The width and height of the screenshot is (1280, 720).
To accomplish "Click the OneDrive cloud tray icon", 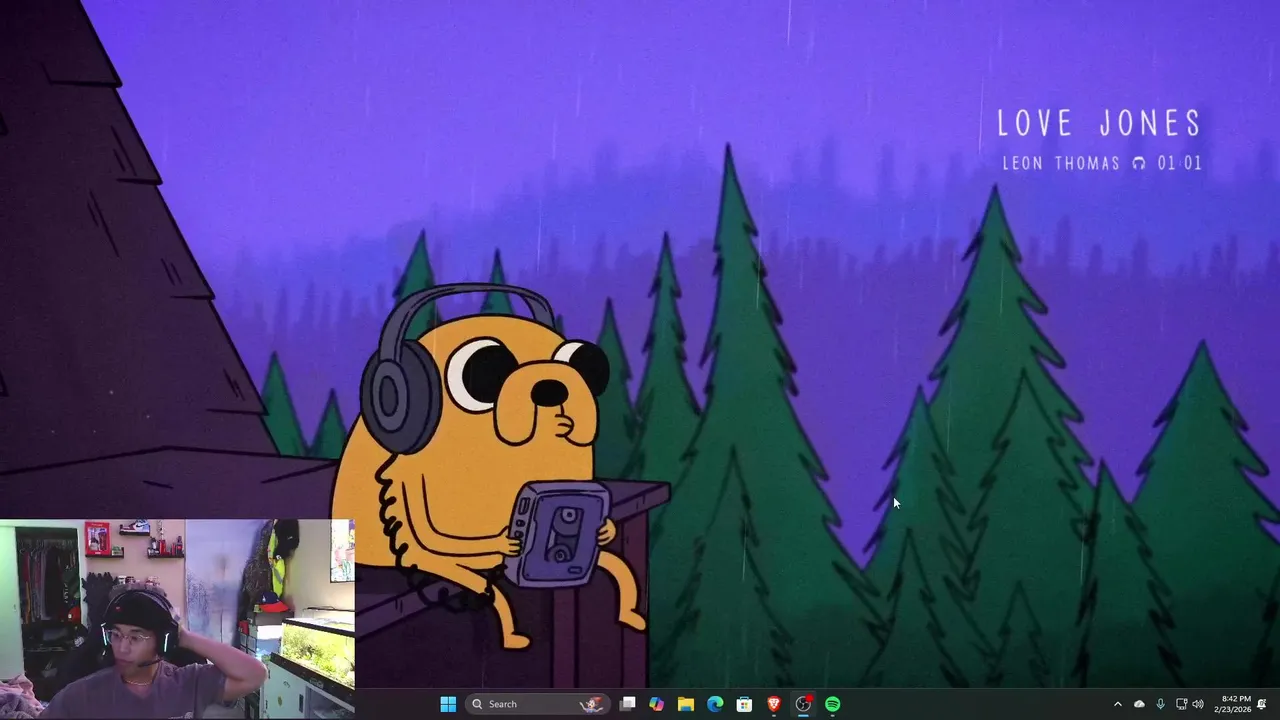I will point(1139,704).
